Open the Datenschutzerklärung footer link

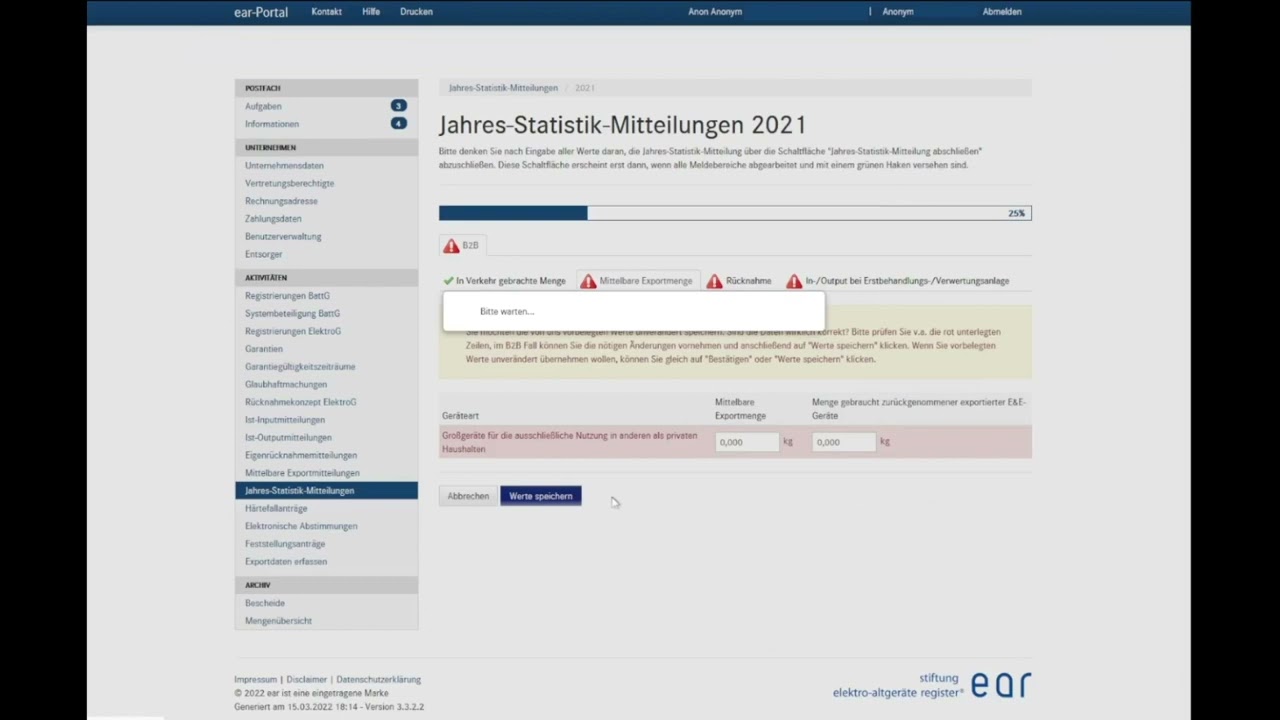378,680
